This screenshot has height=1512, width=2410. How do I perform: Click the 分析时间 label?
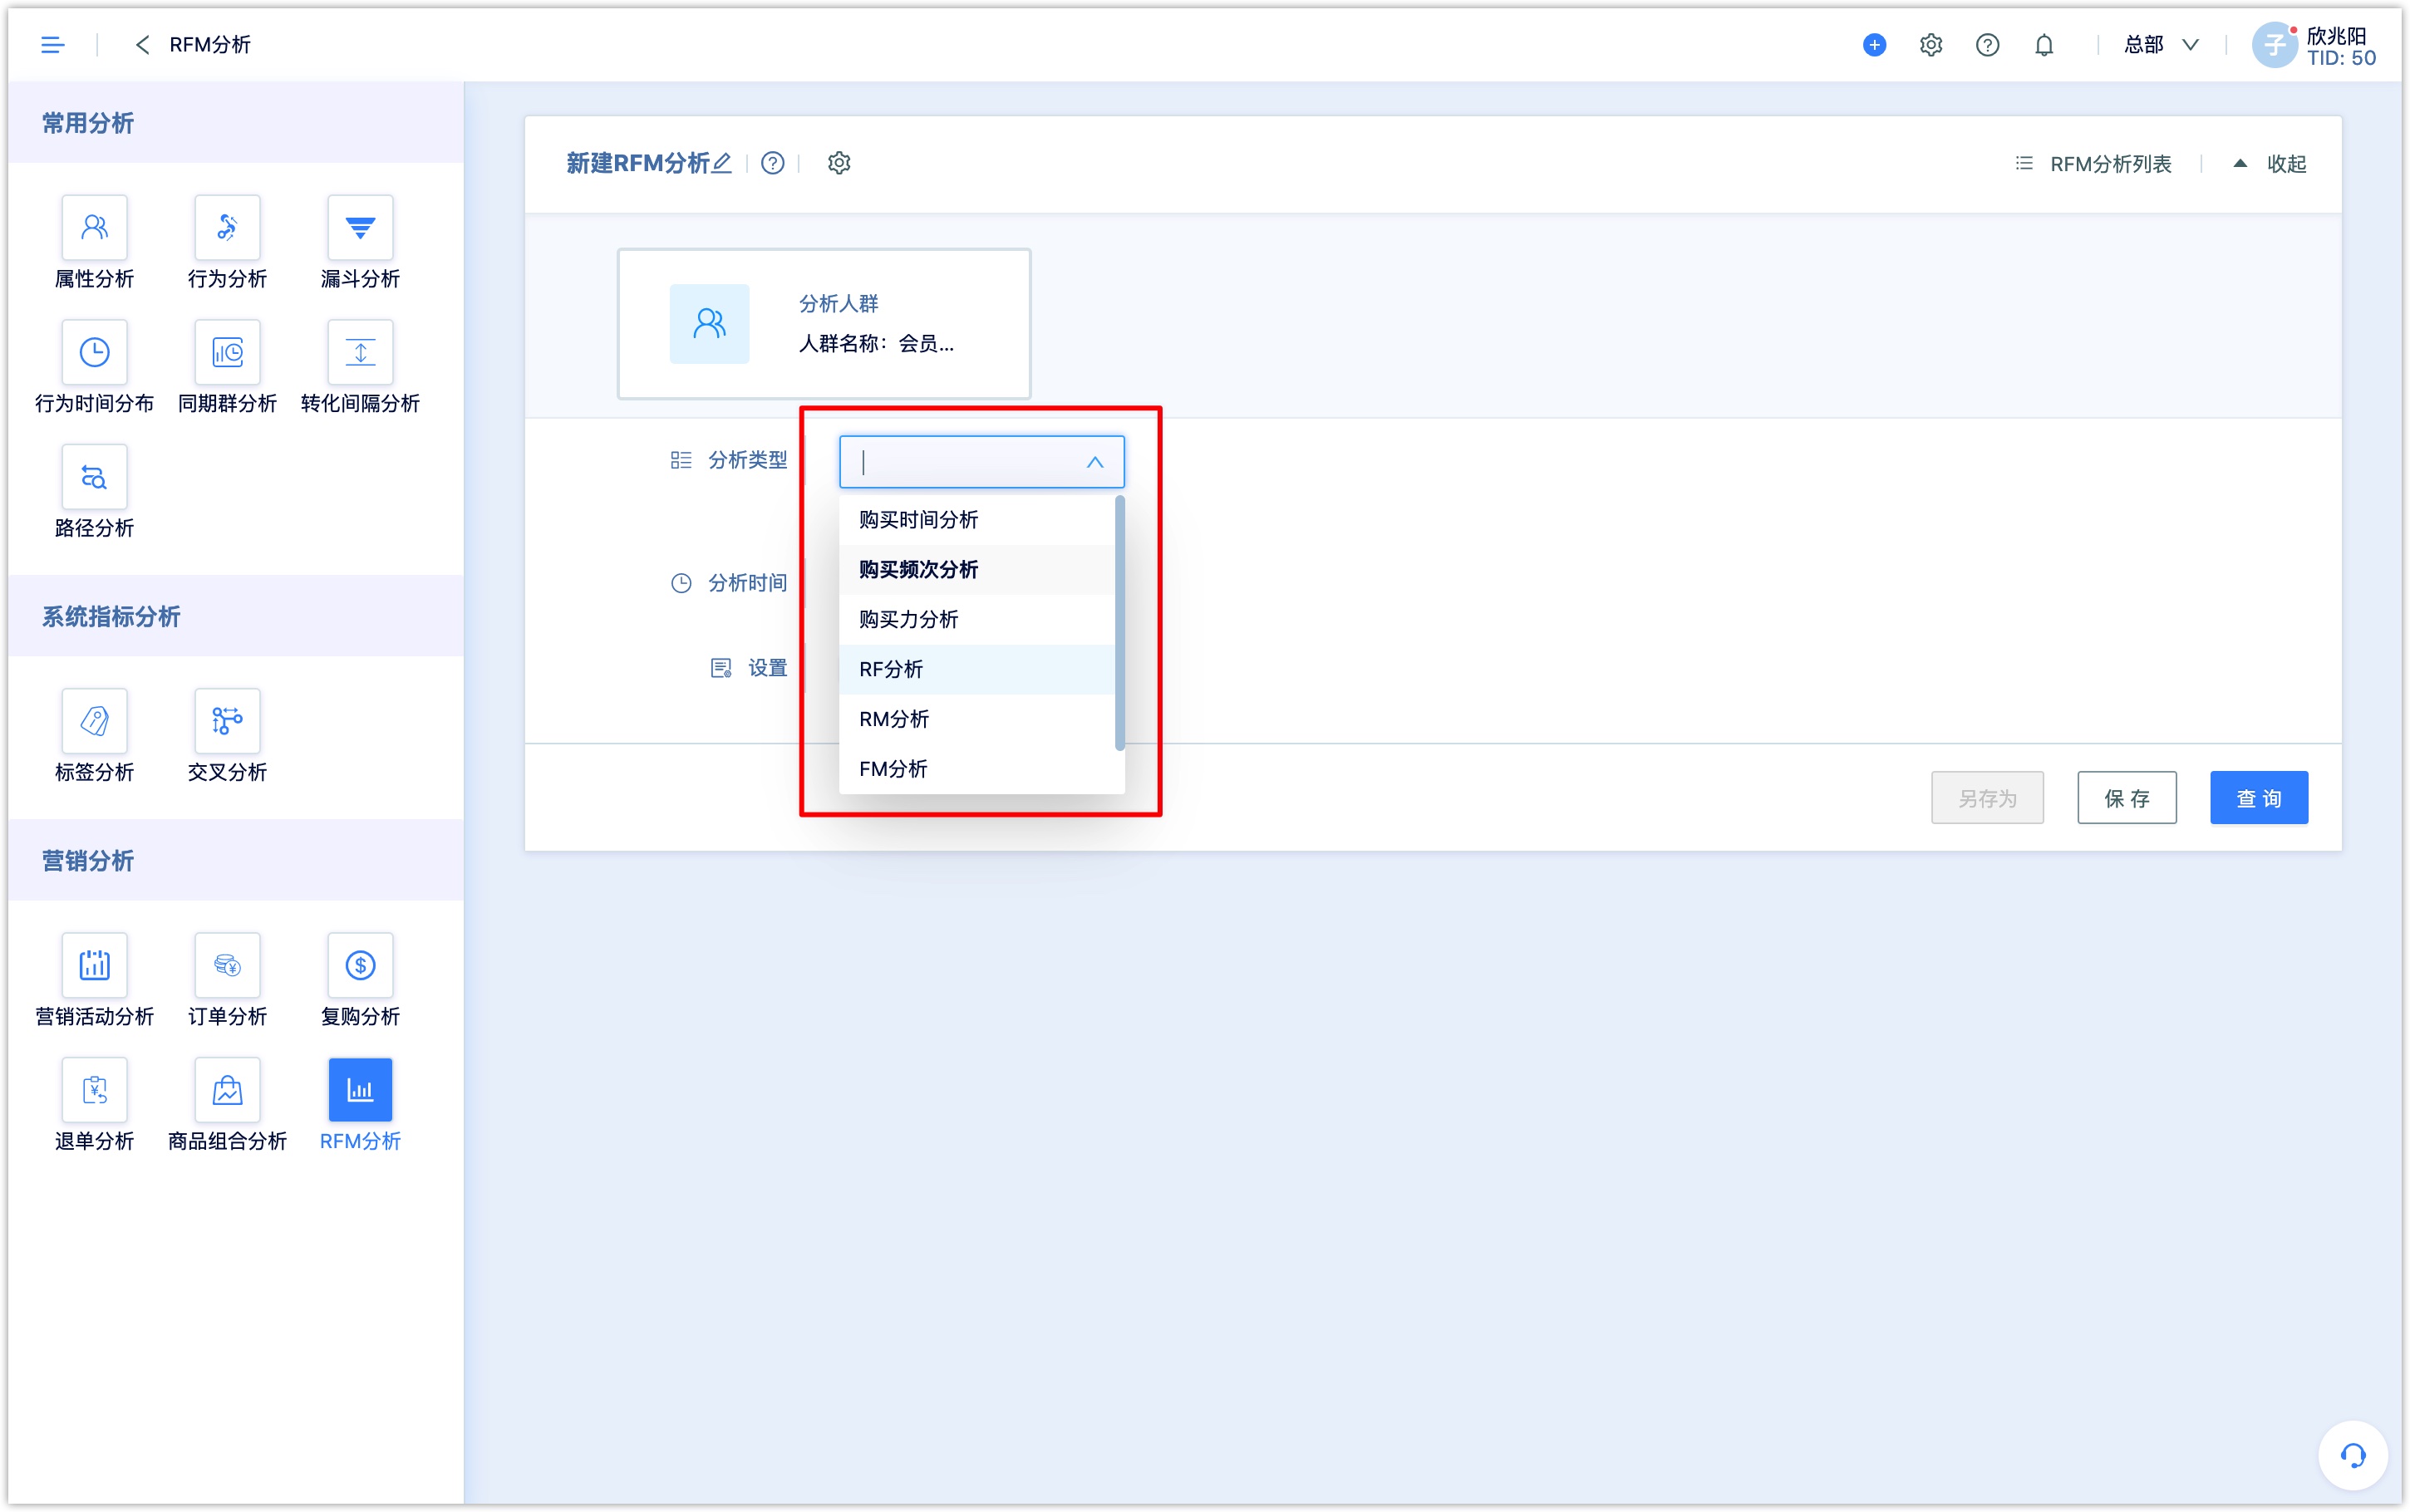[748, 583]
